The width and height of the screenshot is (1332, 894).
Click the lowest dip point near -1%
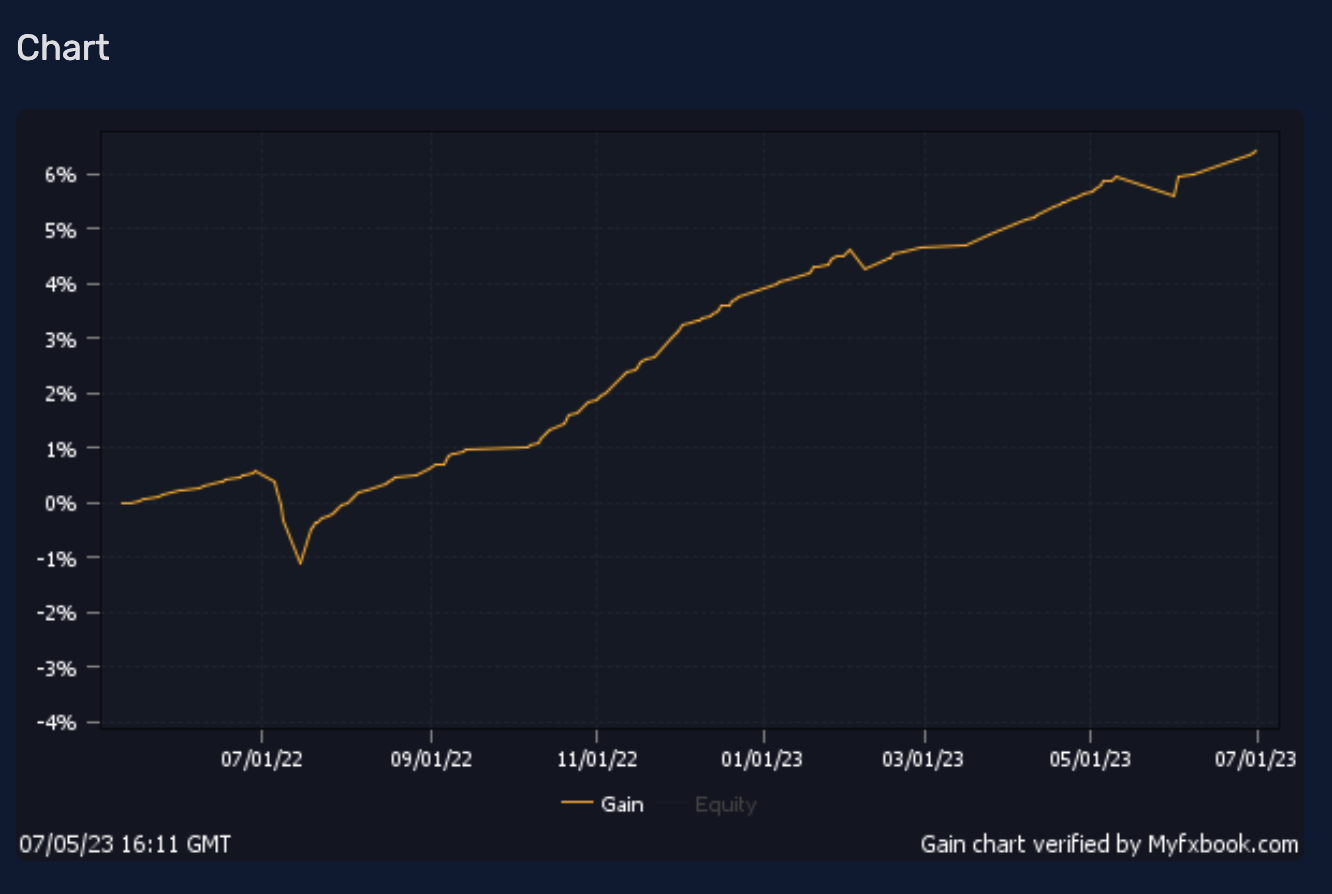point(300,564)
